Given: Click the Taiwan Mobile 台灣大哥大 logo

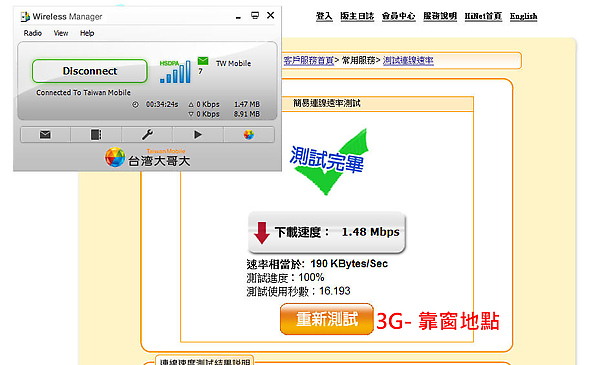Looking at the screenshot, I should tap(148, 157).
